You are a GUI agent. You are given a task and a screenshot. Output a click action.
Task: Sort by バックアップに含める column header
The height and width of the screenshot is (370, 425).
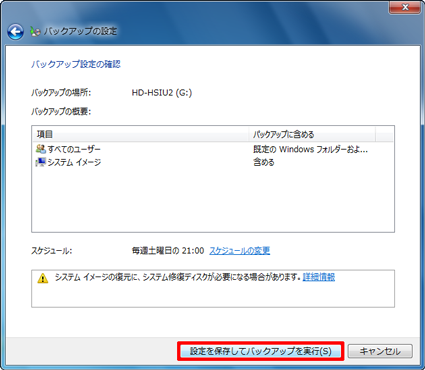pyautogui.click(x=312, y=134)
